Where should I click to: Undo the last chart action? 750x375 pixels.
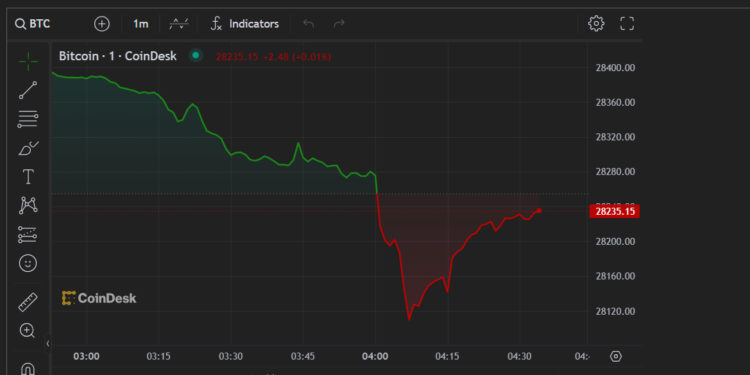coord(309,24)
